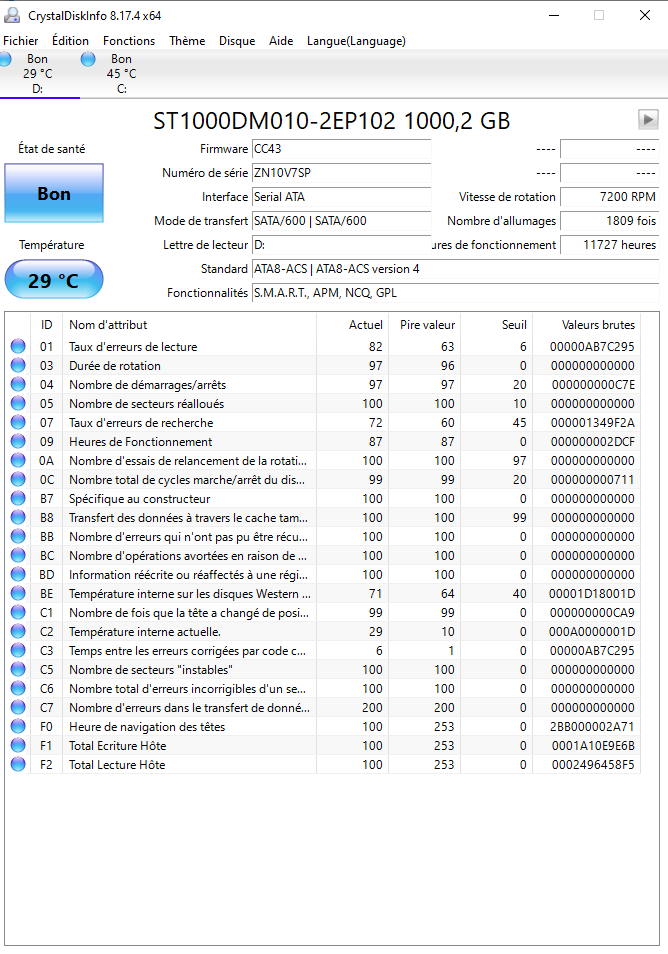668x954 pixels.
Task: Click the Nom d'attribut column header
Action: coord(189,325)
